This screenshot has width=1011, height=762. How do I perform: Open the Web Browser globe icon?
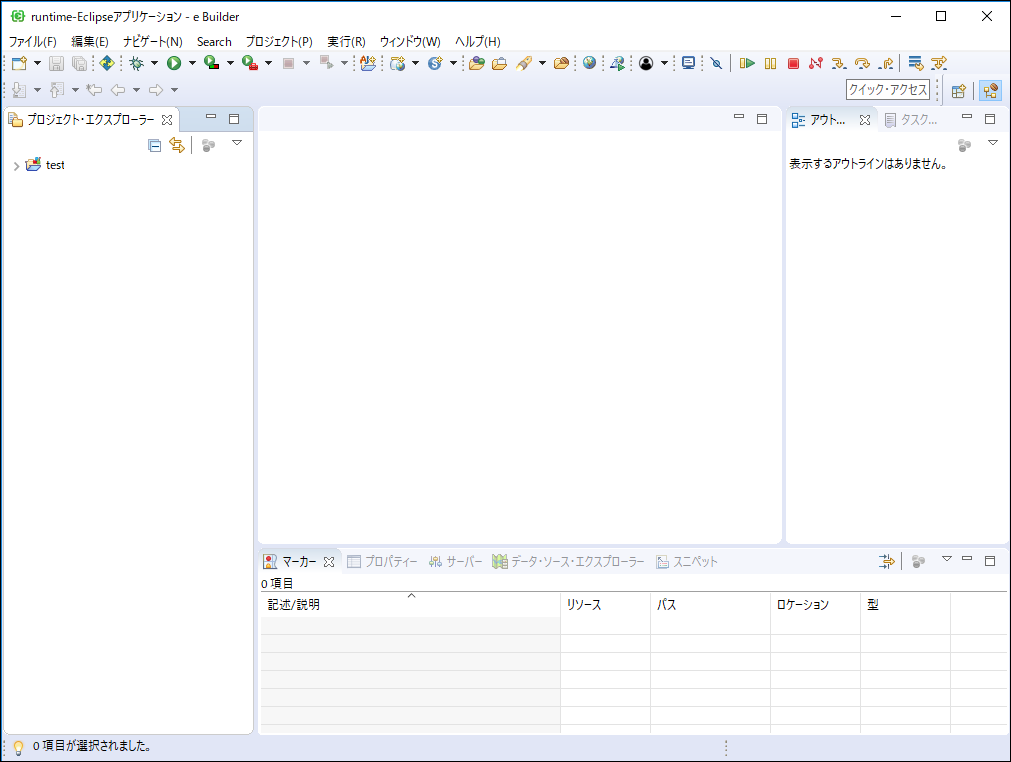coord(589,63)
